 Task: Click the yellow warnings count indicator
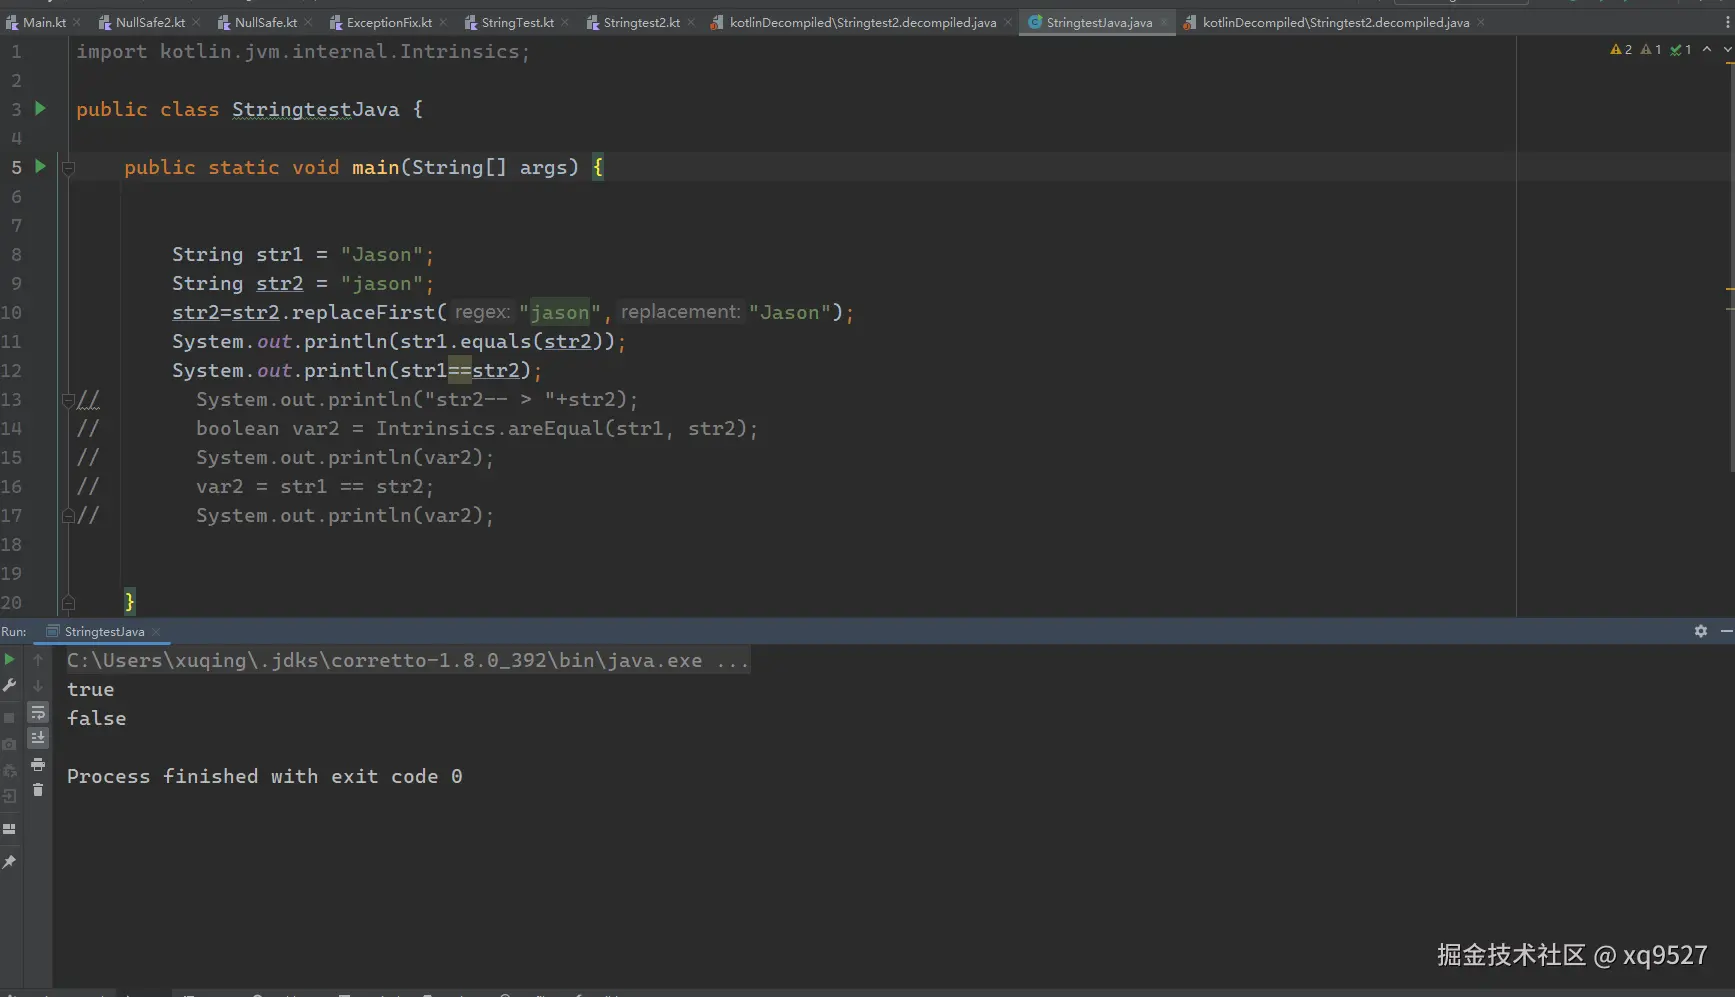(1621, 49)
